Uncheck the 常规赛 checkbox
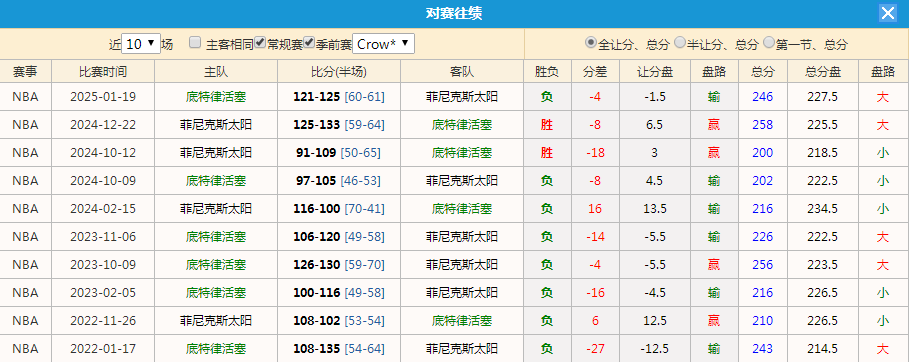 point(260,42)
